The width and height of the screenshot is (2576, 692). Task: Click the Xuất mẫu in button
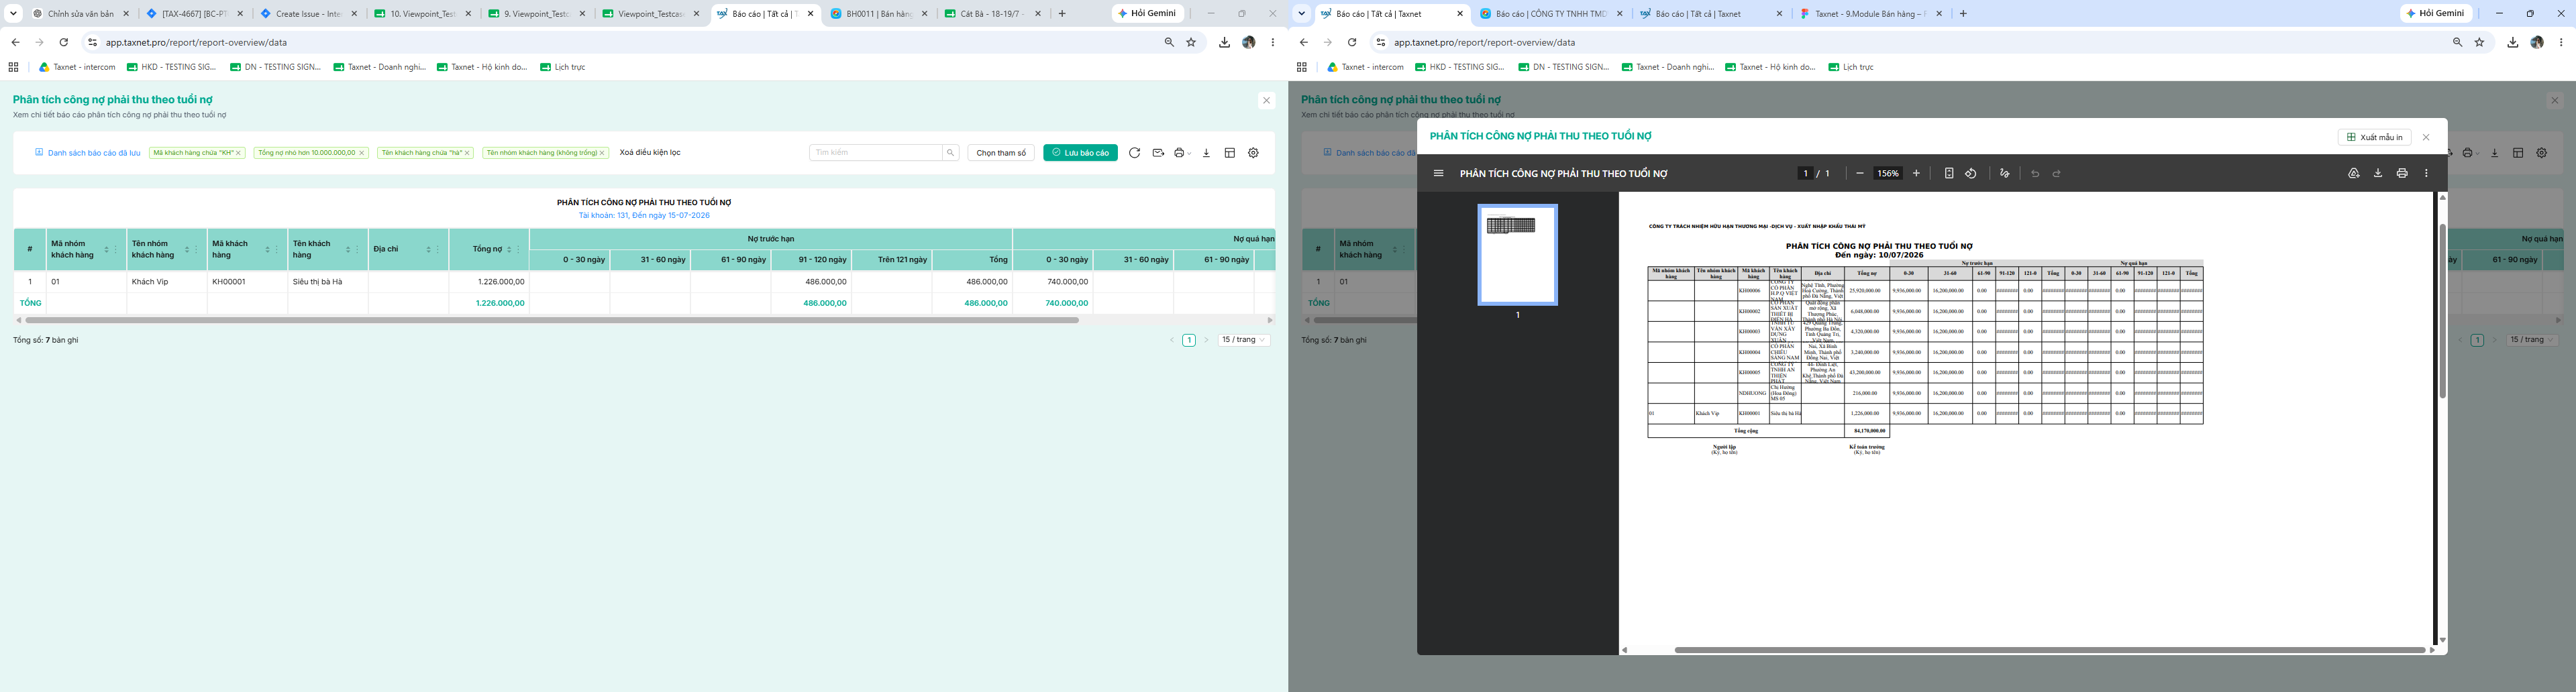click(2374, 137)
